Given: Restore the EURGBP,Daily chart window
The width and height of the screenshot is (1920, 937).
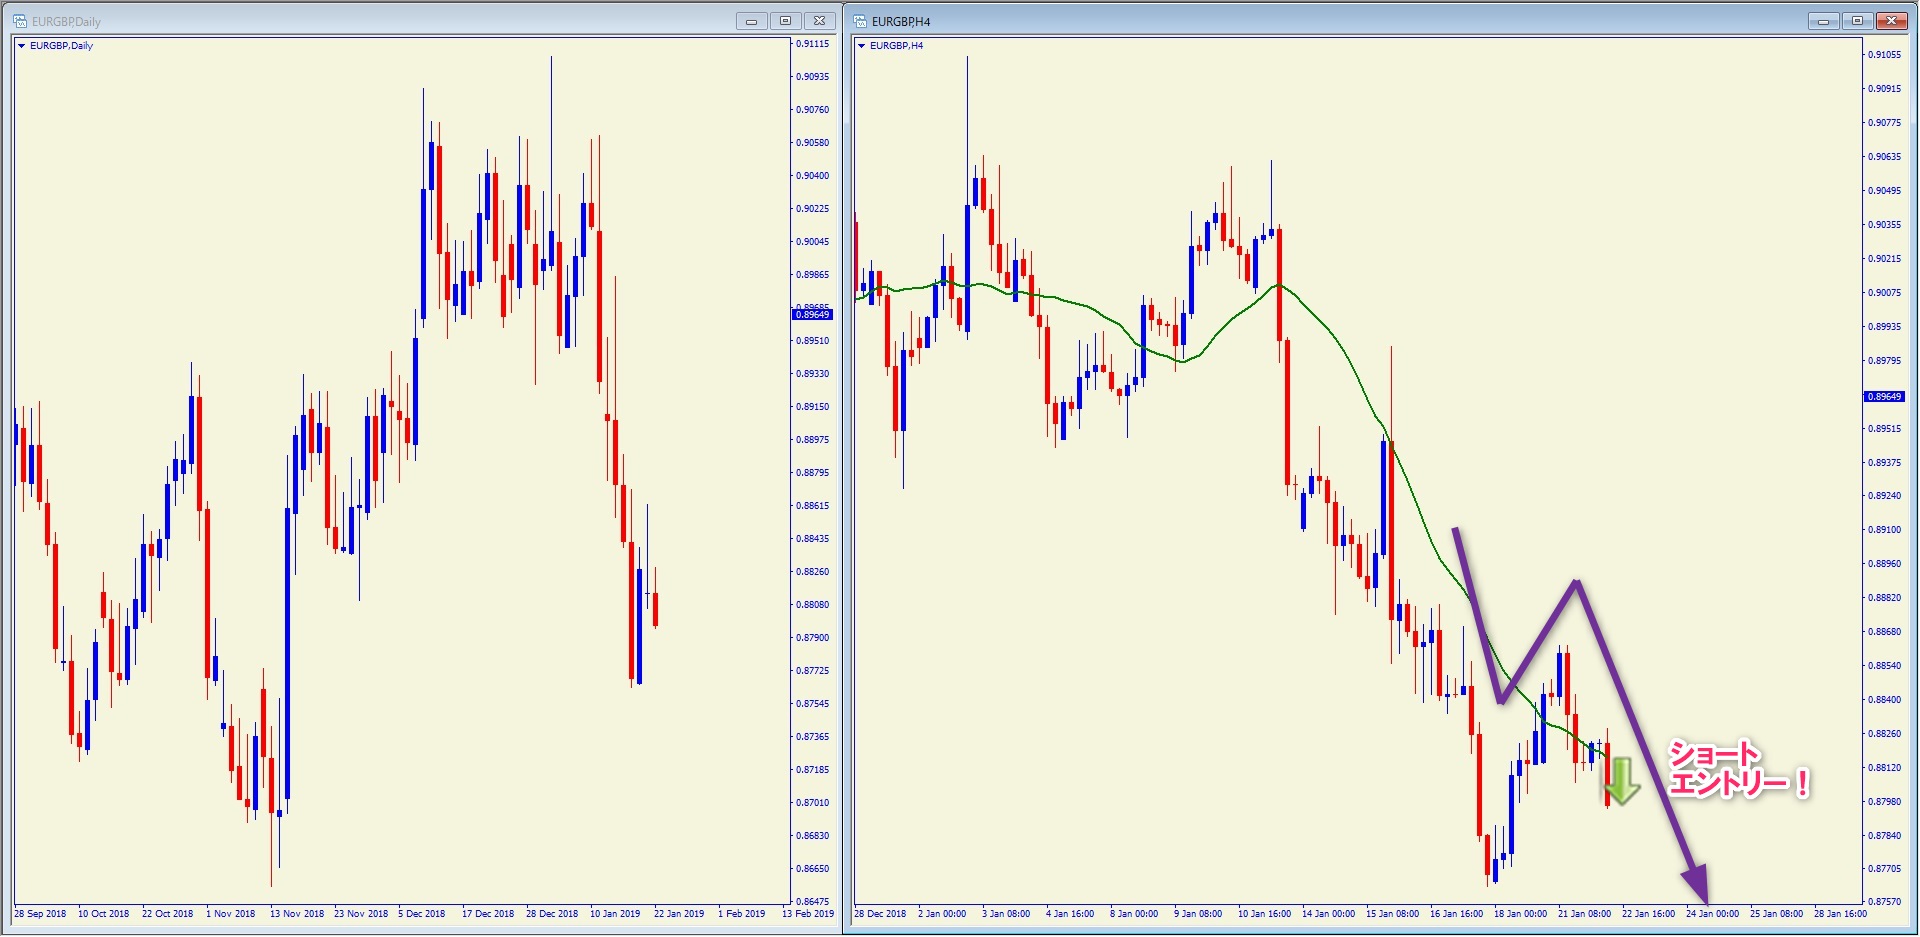Looking at the screenshot, I should coord(785,21).
